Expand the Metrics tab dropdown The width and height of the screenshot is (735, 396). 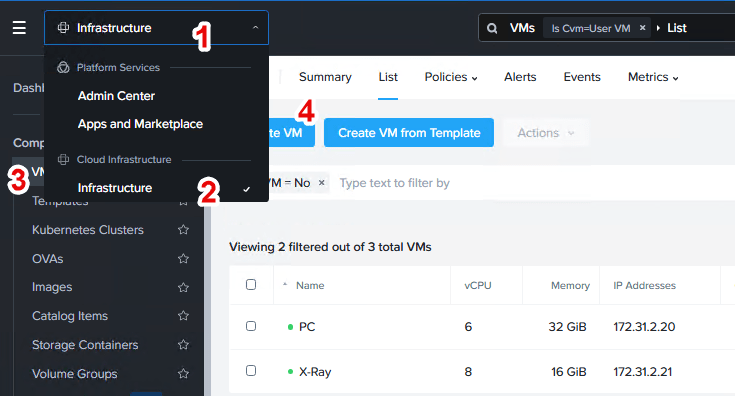[653, 77]
